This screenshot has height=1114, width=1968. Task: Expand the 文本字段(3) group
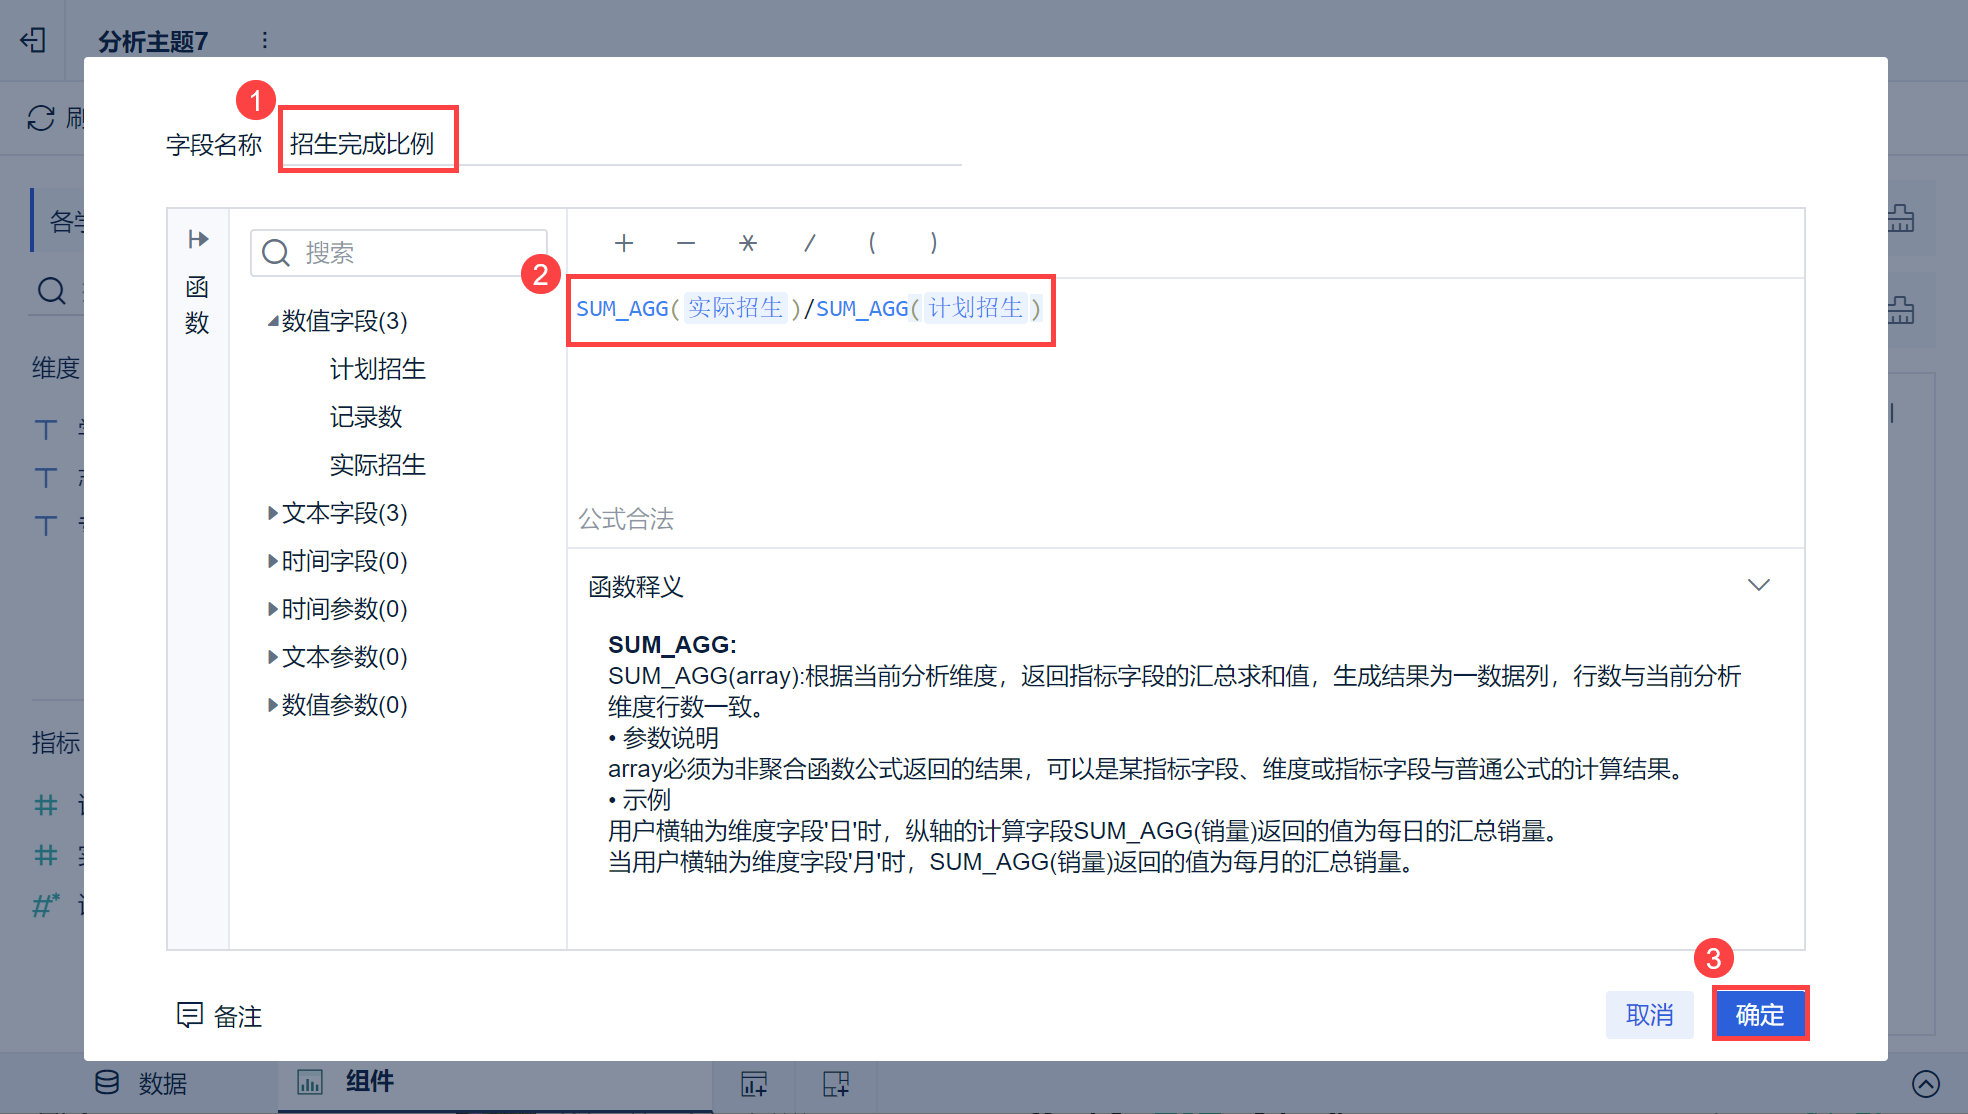(x=272, y=513)
